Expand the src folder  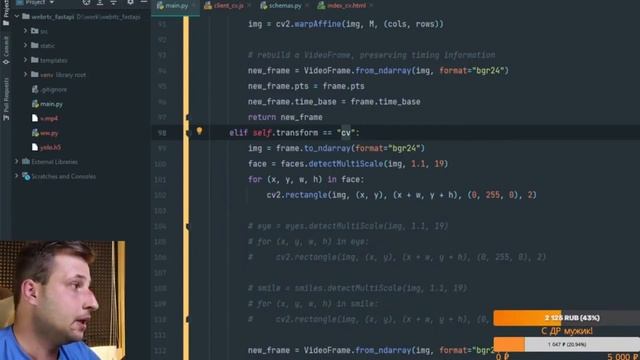pos(25,31)
